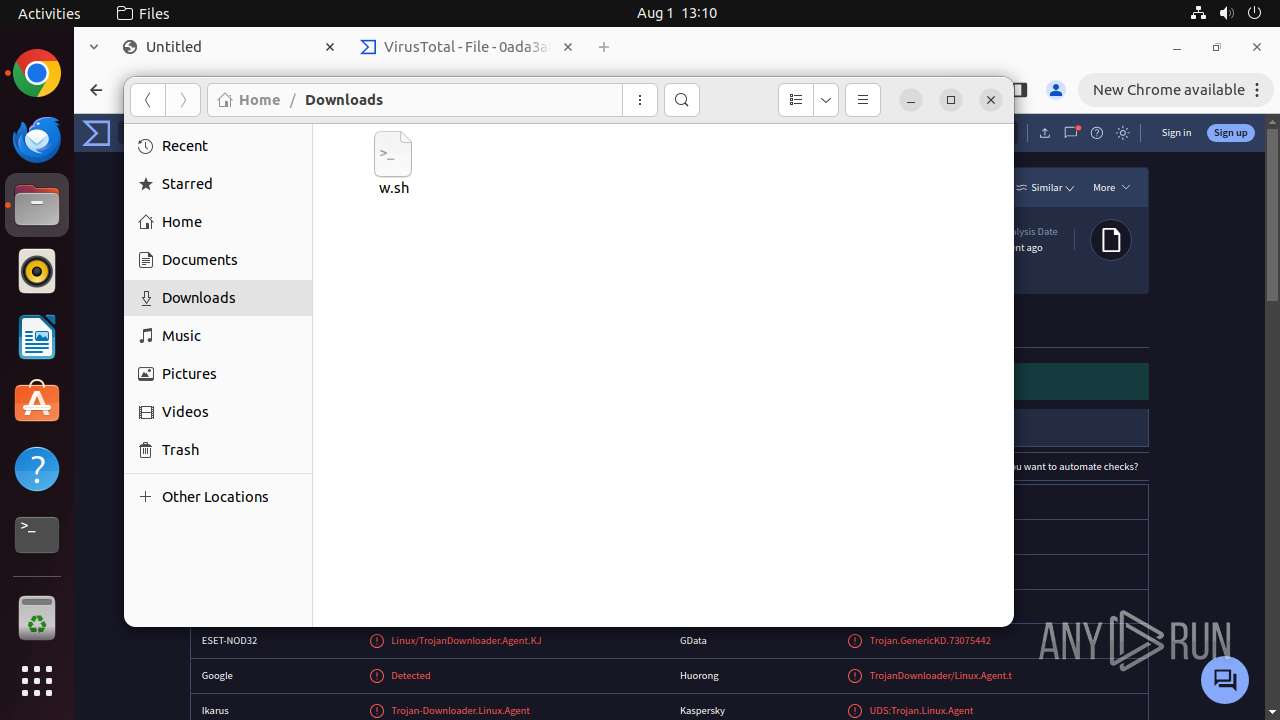Viewport: 1280px width, 720px height.
Task: Click Chrome side panel icon
Action: point(1020,90)
